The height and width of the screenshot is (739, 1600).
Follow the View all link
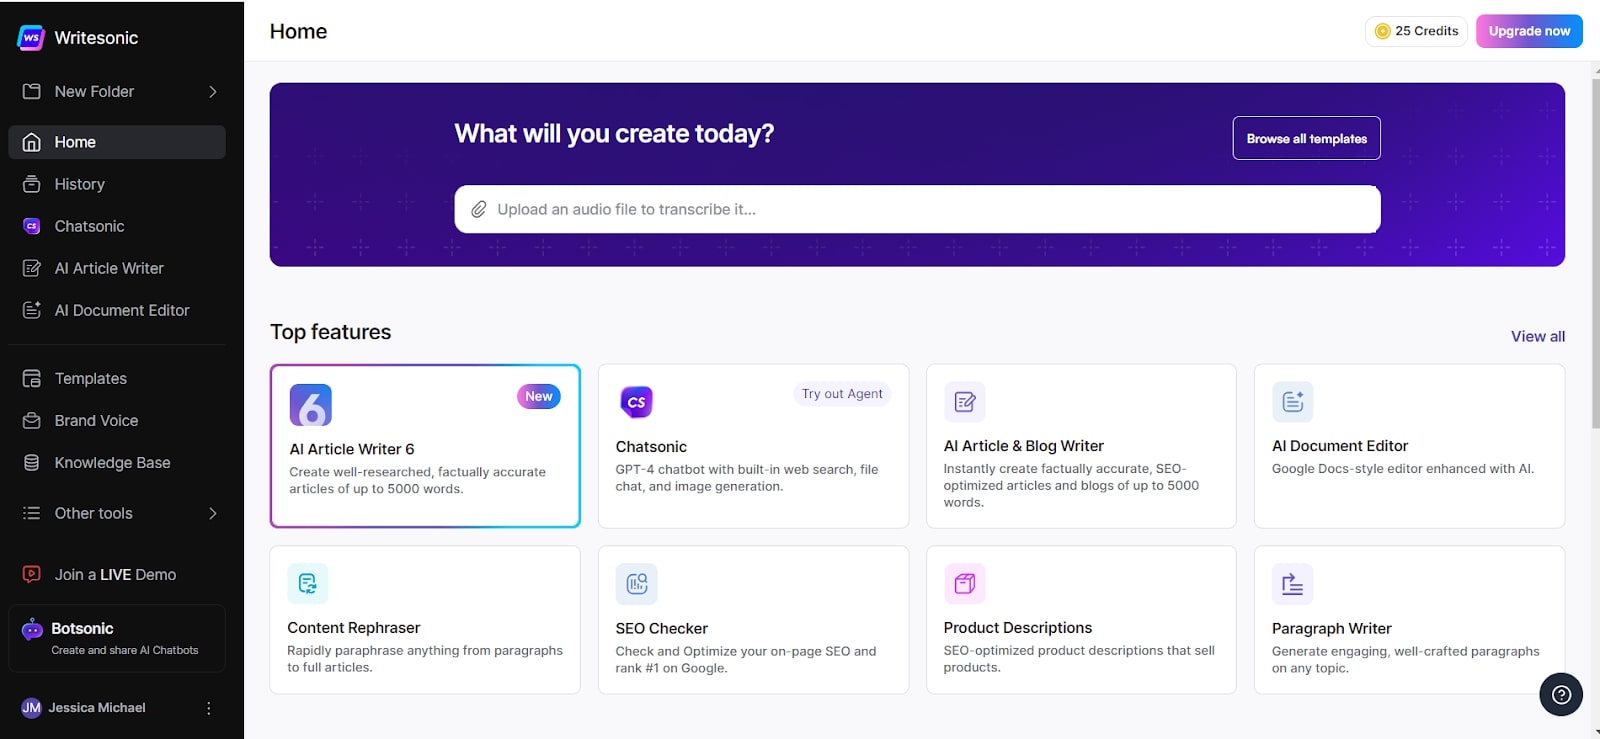coord(1537,337)
